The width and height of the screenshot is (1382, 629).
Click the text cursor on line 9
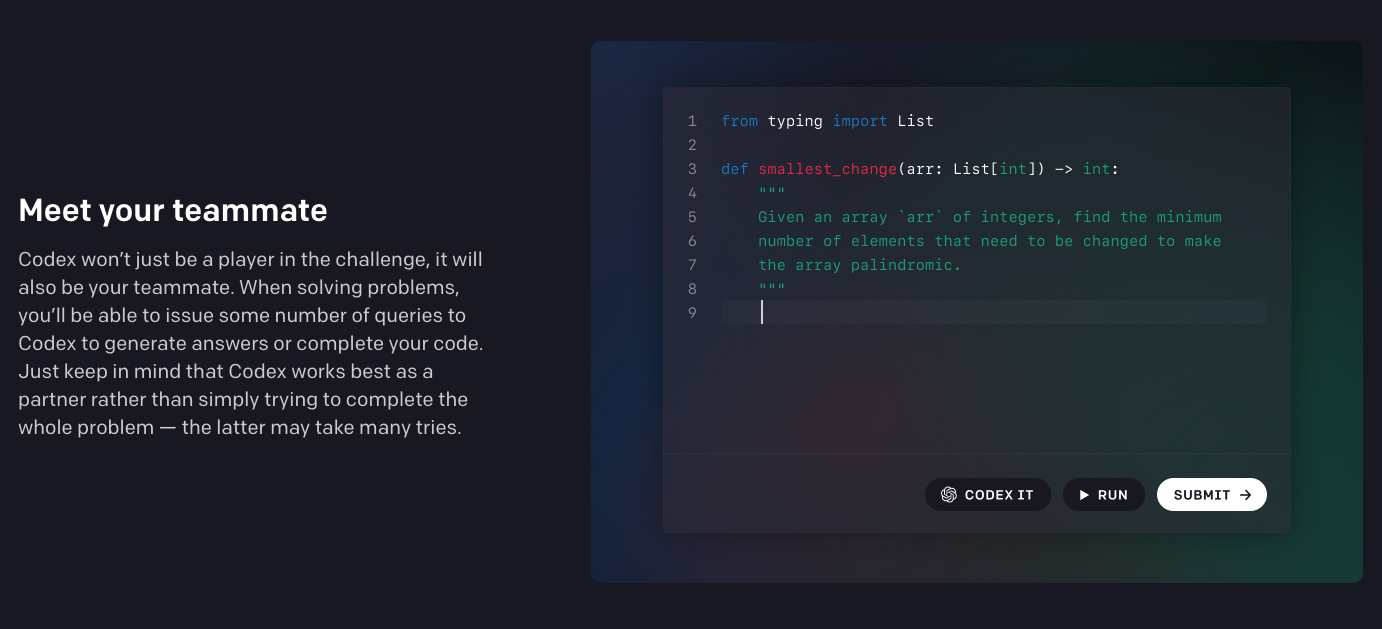[762, 313]
